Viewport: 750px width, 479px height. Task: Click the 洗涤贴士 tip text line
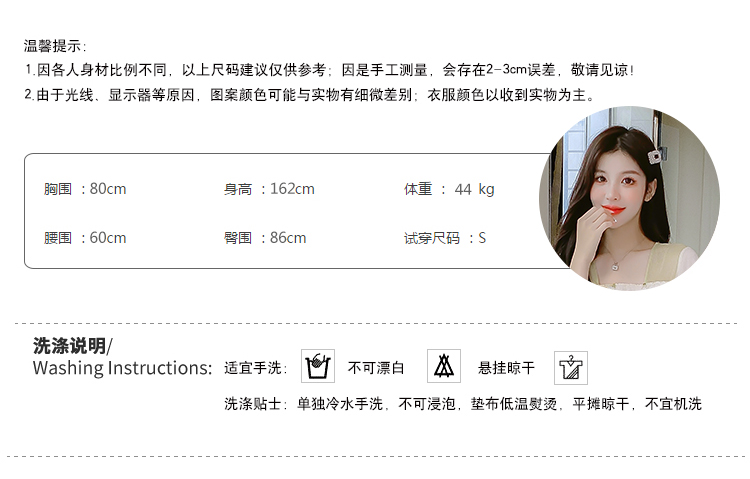463,404
